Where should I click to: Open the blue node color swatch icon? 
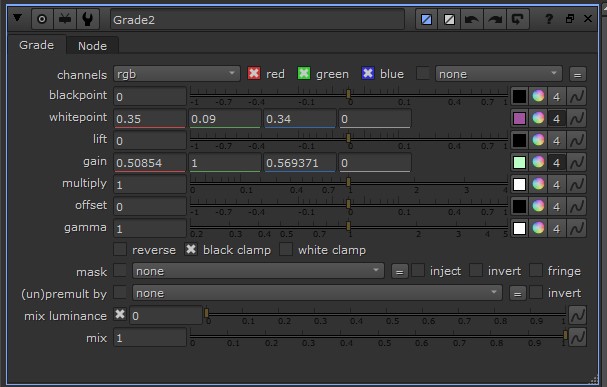(x=427, y=19)
